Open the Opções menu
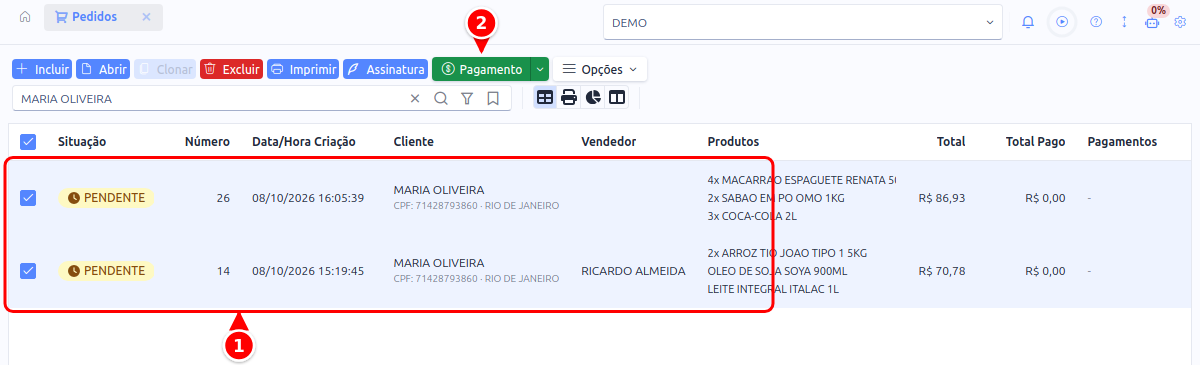Viewport: 1200px width, 365px height. (600, 69)
